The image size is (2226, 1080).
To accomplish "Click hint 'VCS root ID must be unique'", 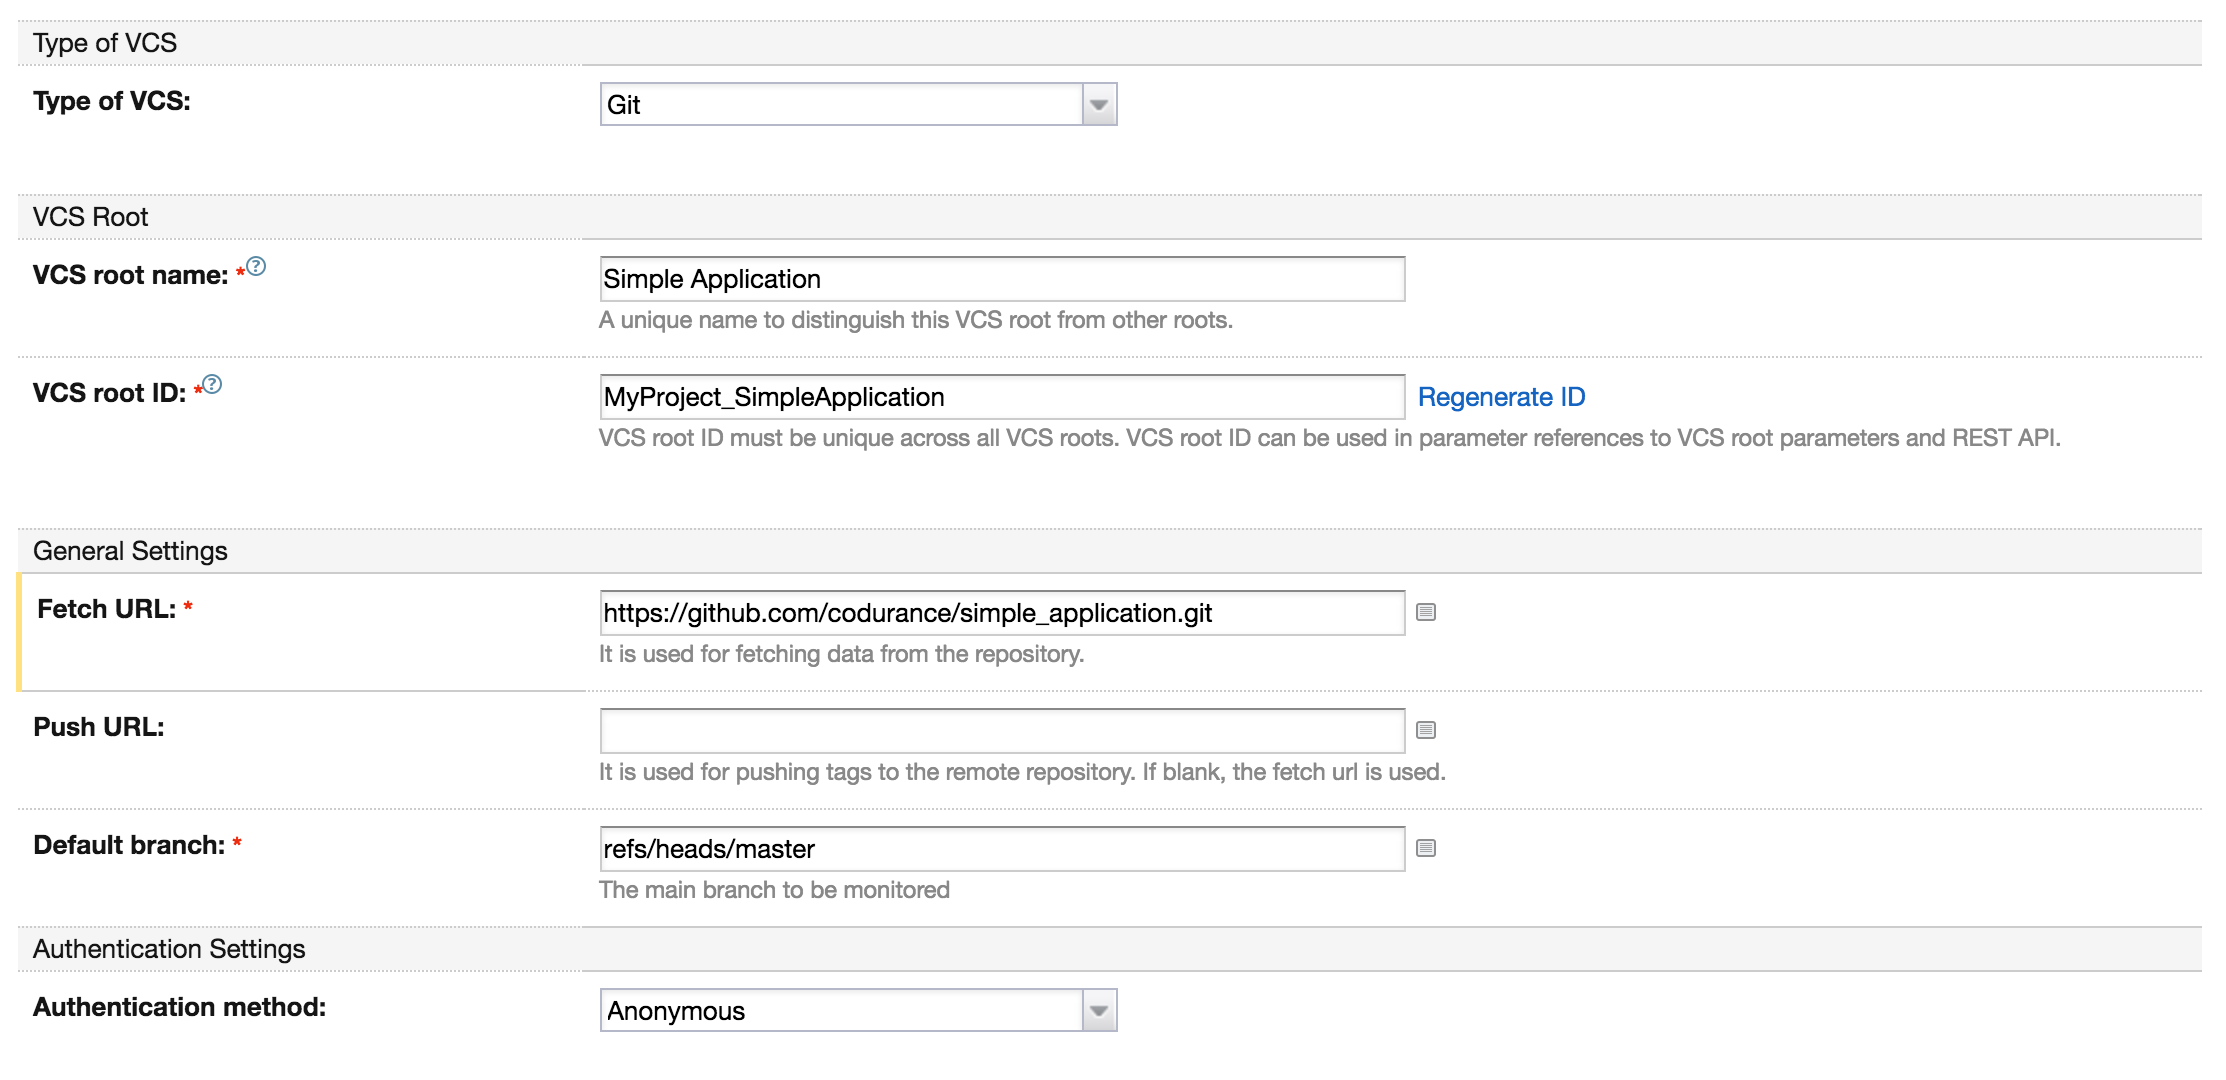I will coord(1329,438).
